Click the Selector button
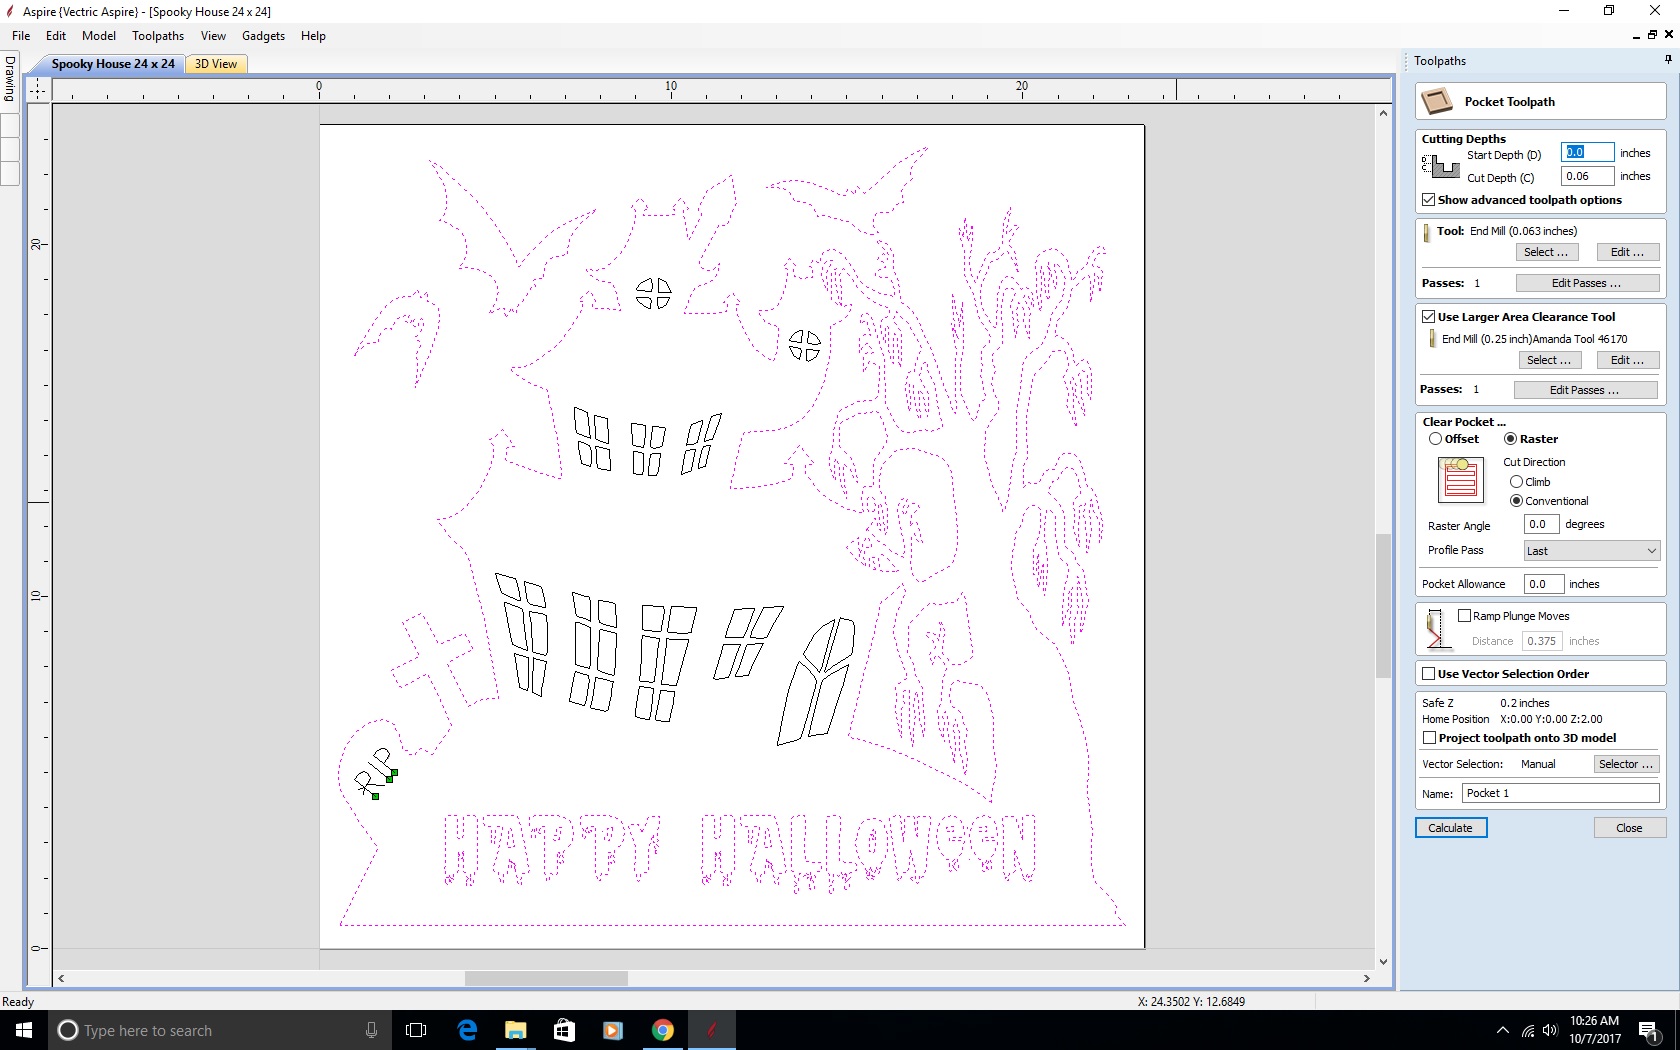This screenshot has height=1050, width=1680. coord(1626,764)
